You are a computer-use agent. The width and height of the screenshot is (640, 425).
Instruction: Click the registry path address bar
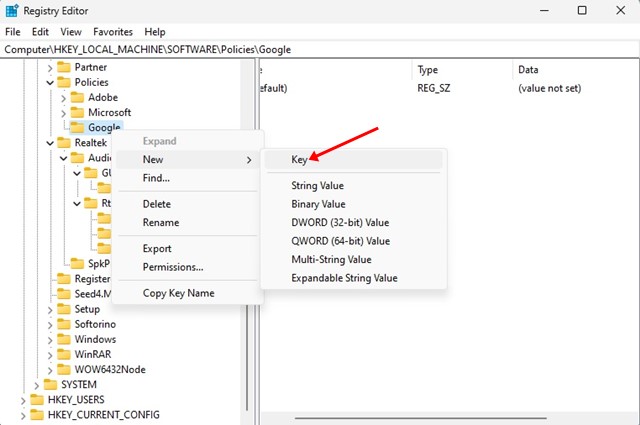tap(320, 49)
